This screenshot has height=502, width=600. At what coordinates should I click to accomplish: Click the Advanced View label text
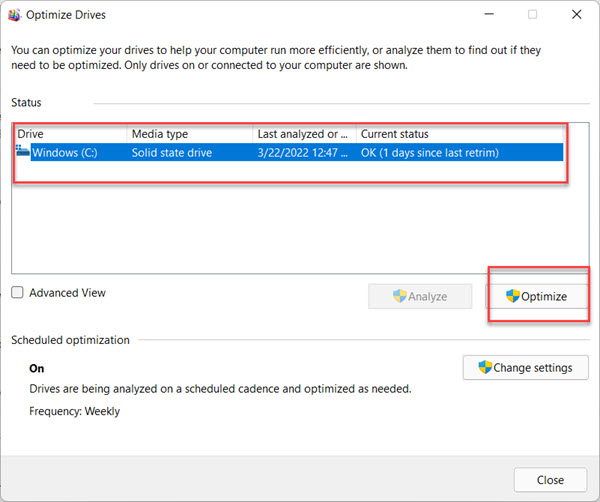67,293
